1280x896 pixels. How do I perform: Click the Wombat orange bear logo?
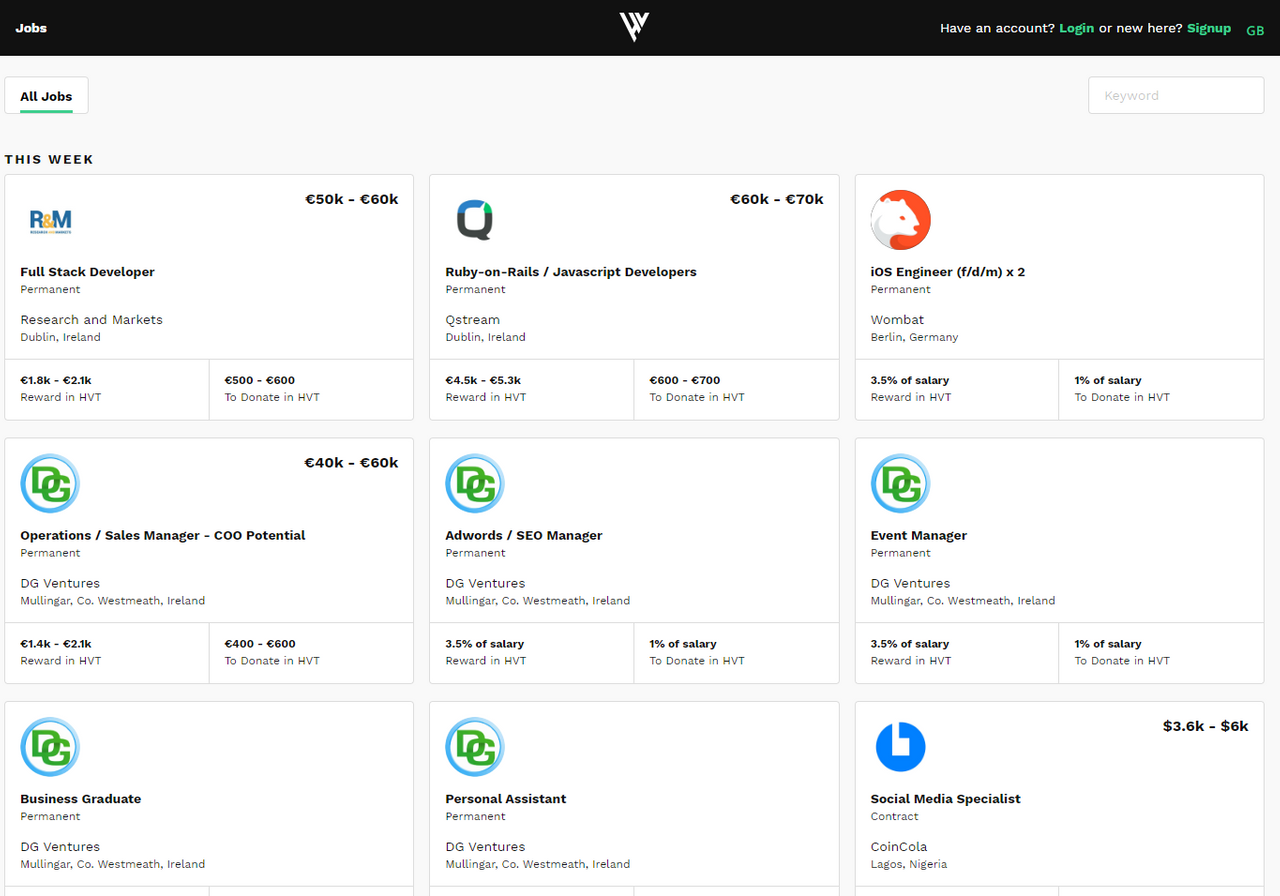tap(900, 220)
